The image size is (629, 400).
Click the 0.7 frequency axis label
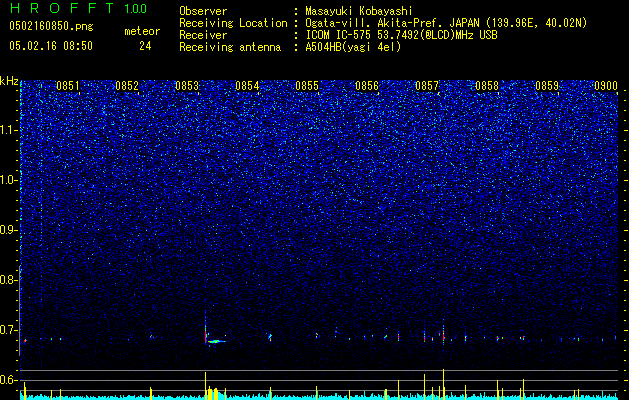tap(8, 330)
